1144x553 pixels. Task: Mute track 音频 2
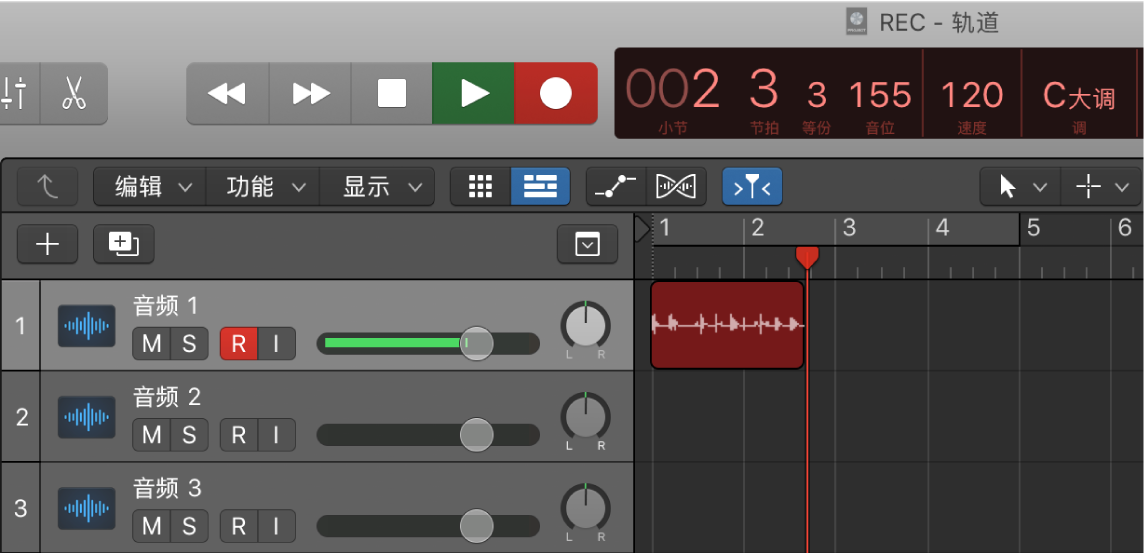tap(152, 435)
